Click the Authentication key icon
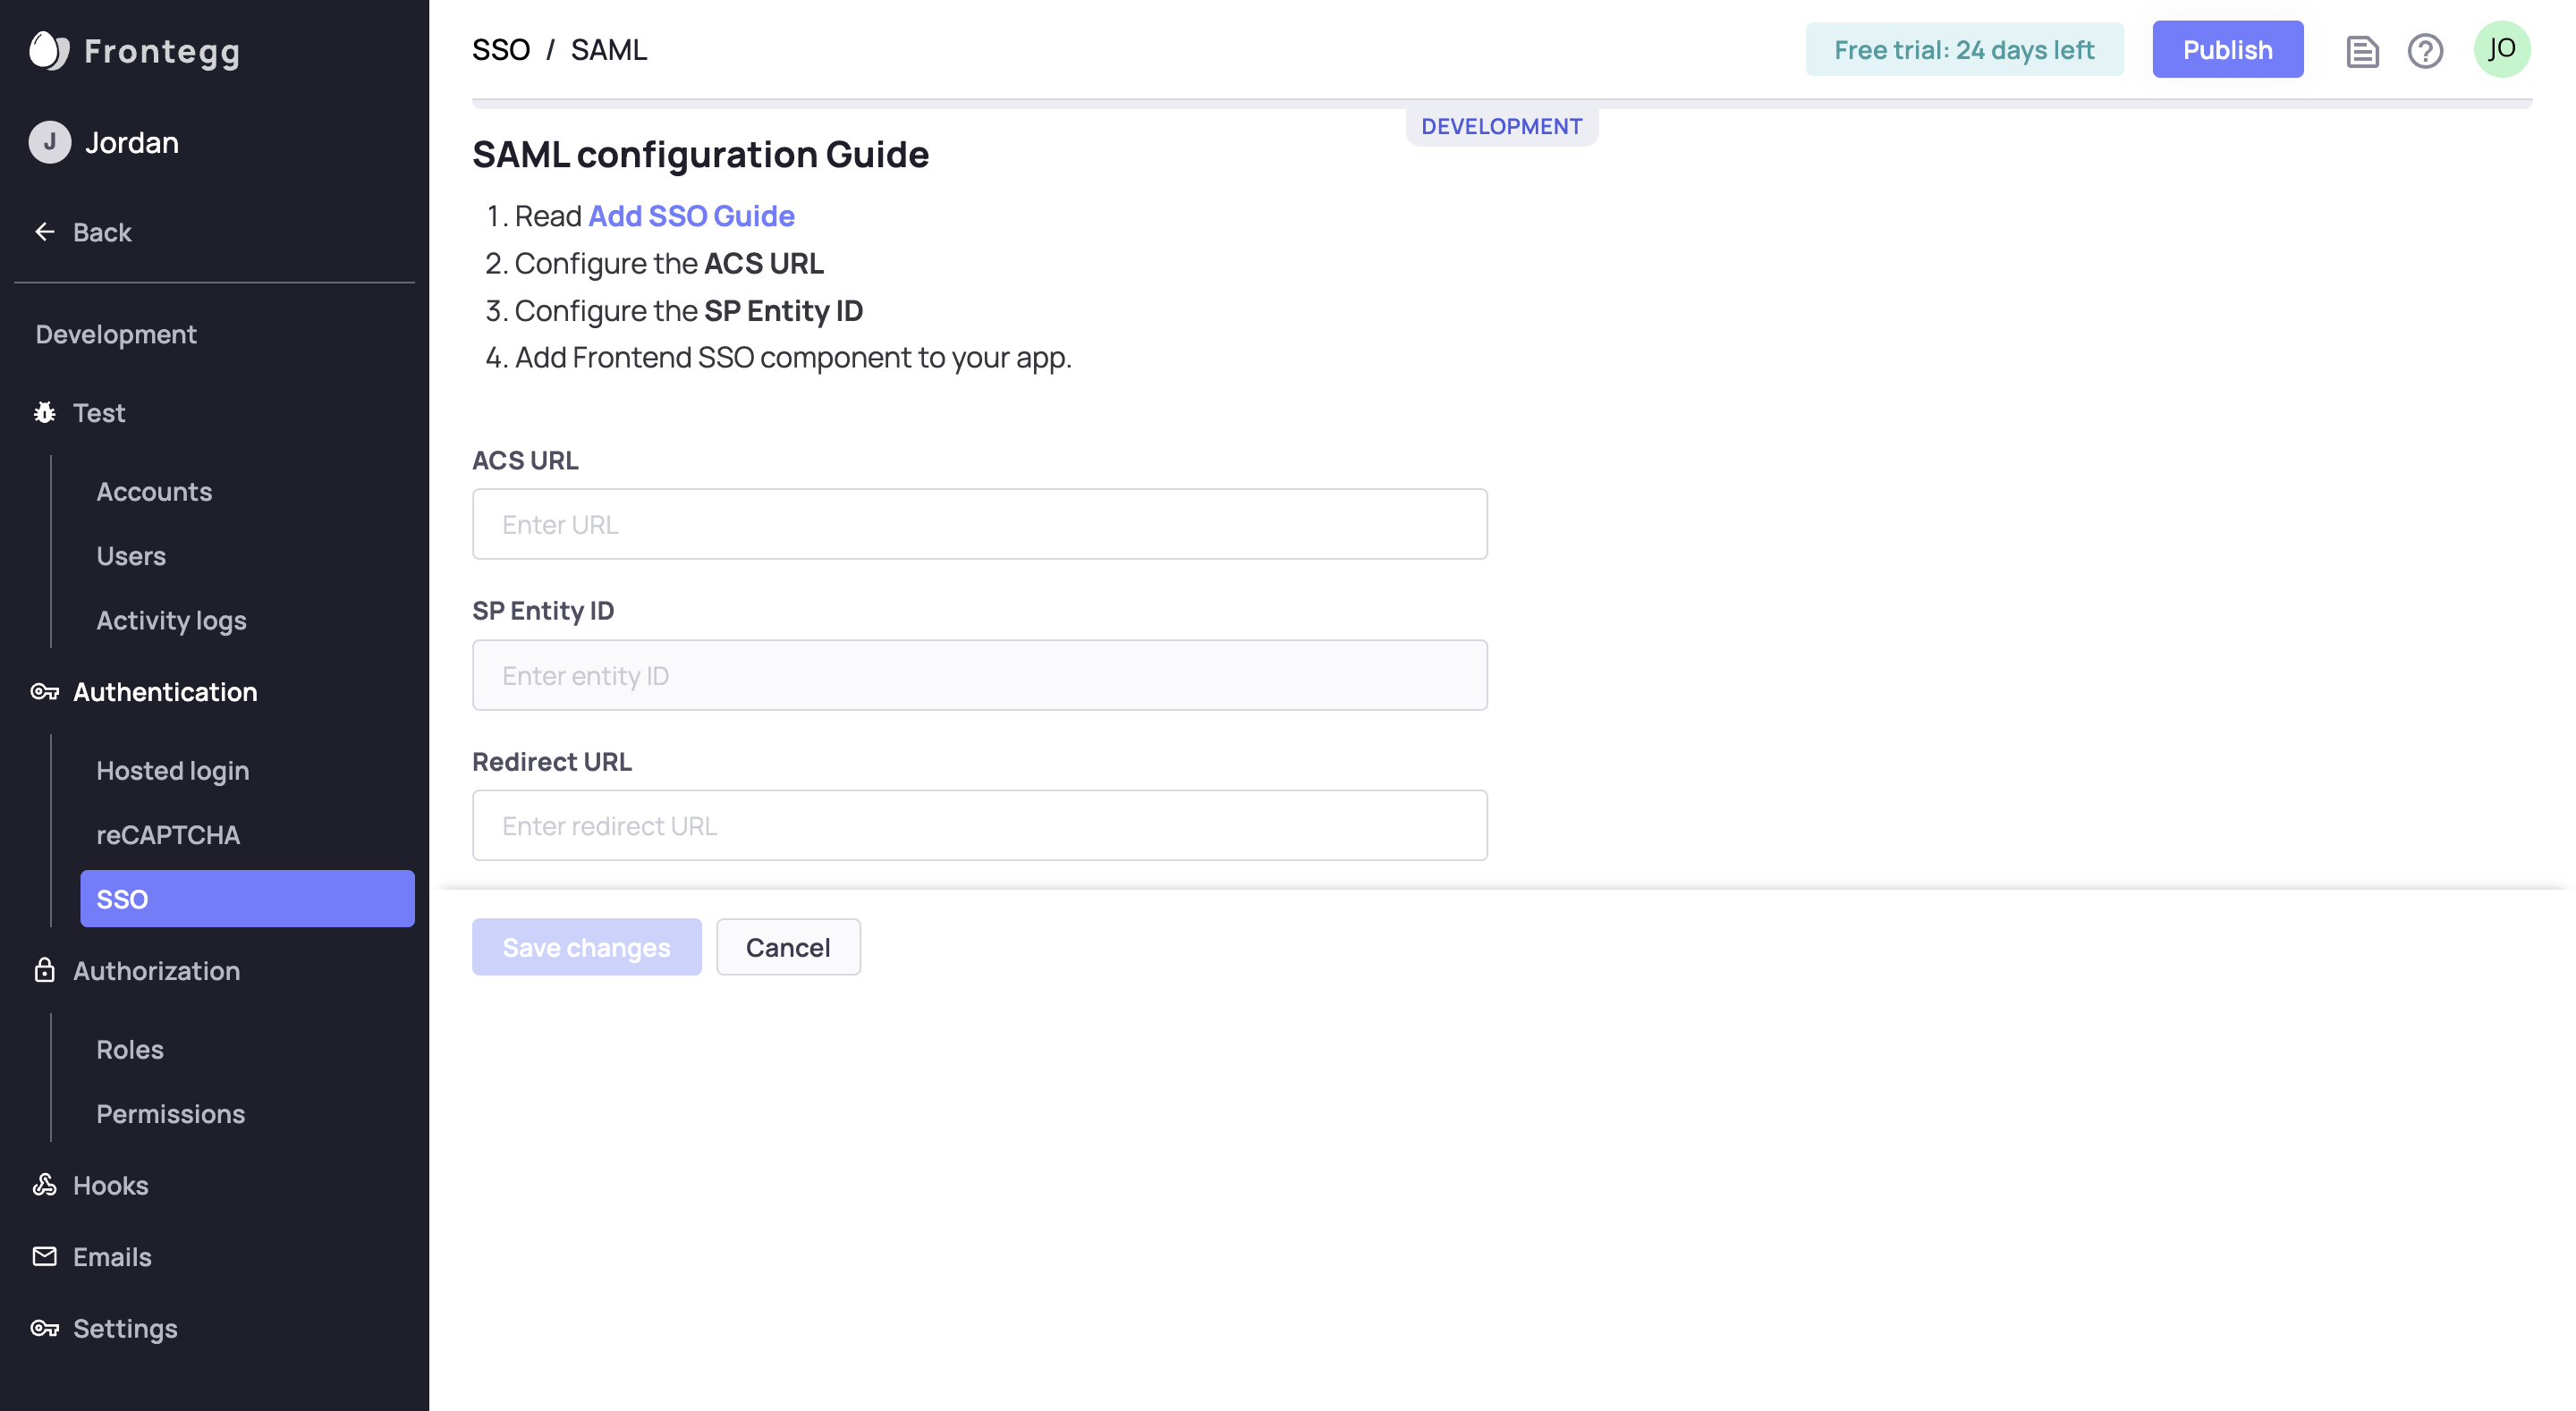This screenshot has width=2576, height=1411. pyautogui.click(x=45, y=692)
